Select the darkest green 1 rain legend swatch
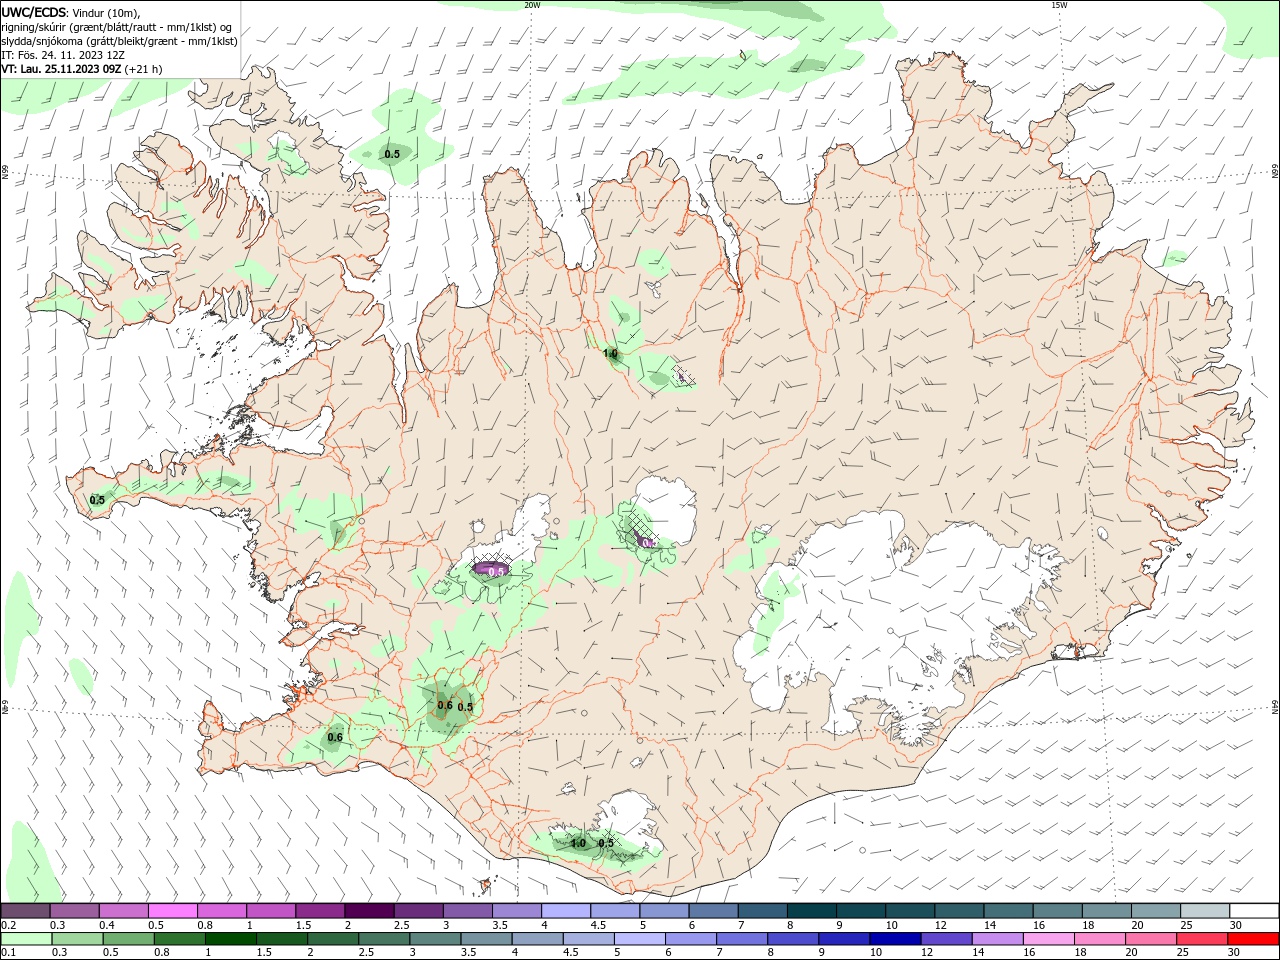Image resolution: width=1280 pixels, height=960 pixels. [230, 939]
